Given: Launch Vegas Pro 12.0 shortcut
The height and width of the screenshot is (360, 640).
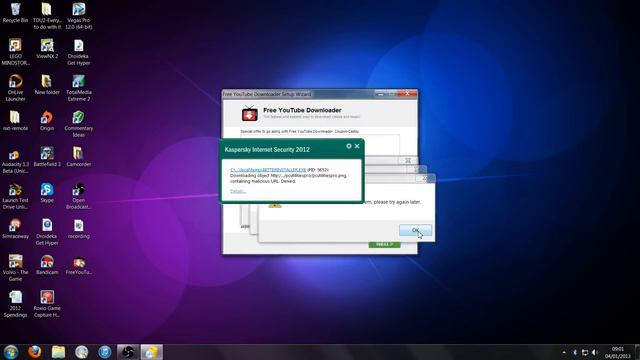Looking at the screenshot, I should [79, 16].
